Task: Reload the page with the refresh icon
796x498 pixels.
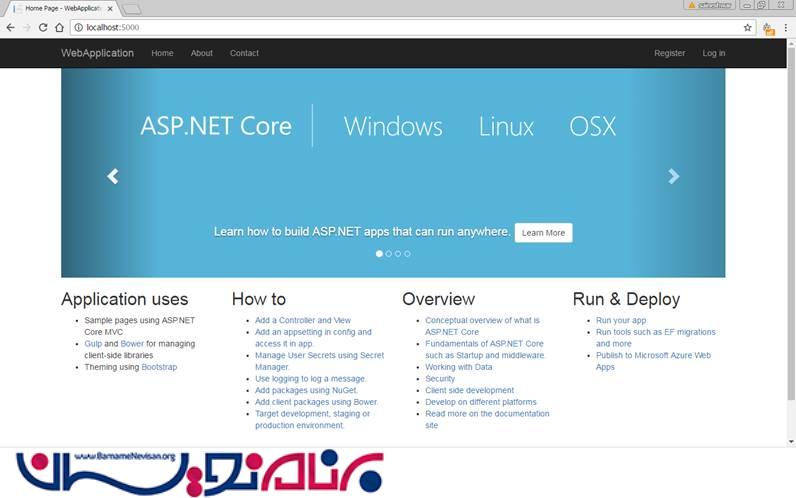Action: (43, 27)
